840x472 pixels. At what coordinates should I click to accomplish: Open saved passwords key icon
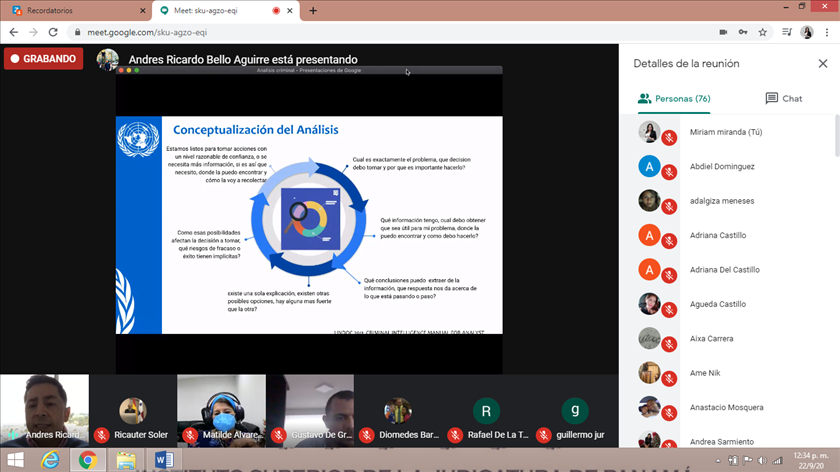point(743,32)
